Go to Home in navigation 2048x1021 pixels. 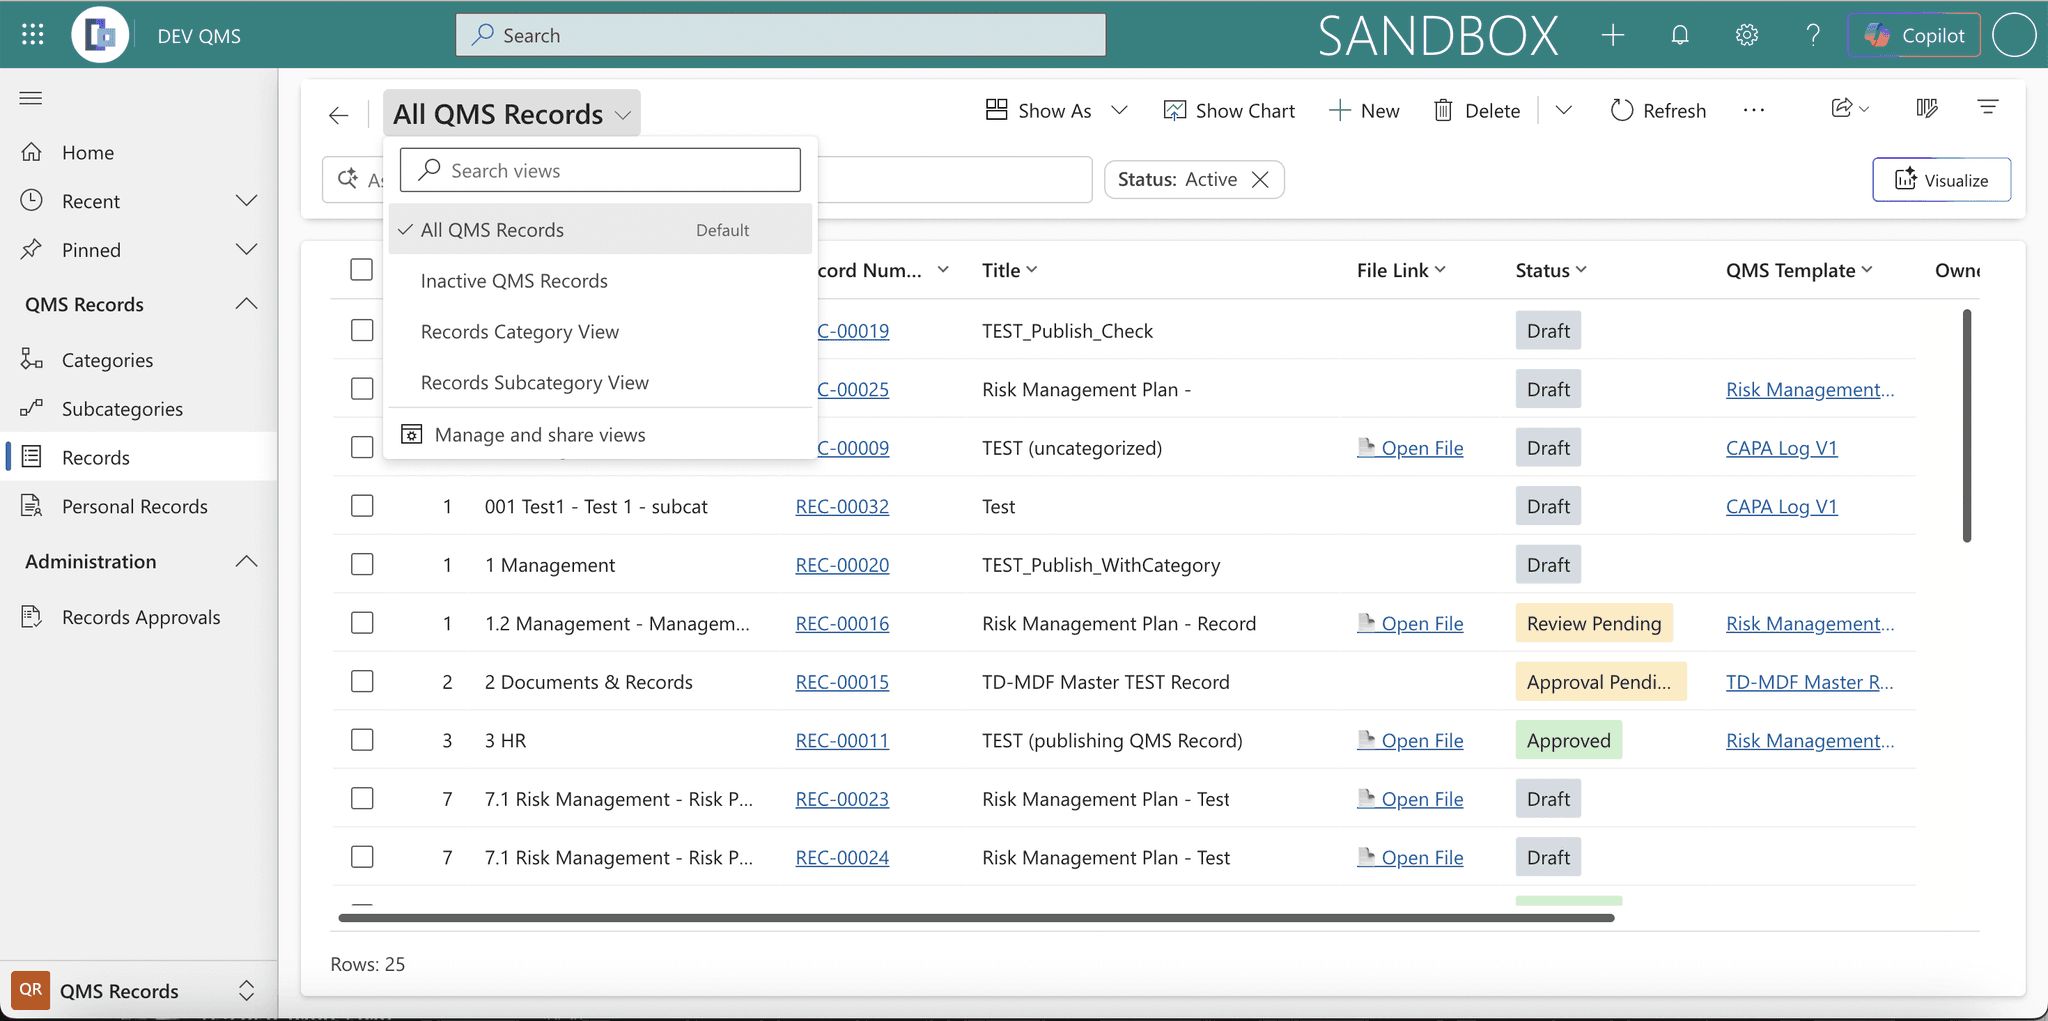[x=139, y=152]
